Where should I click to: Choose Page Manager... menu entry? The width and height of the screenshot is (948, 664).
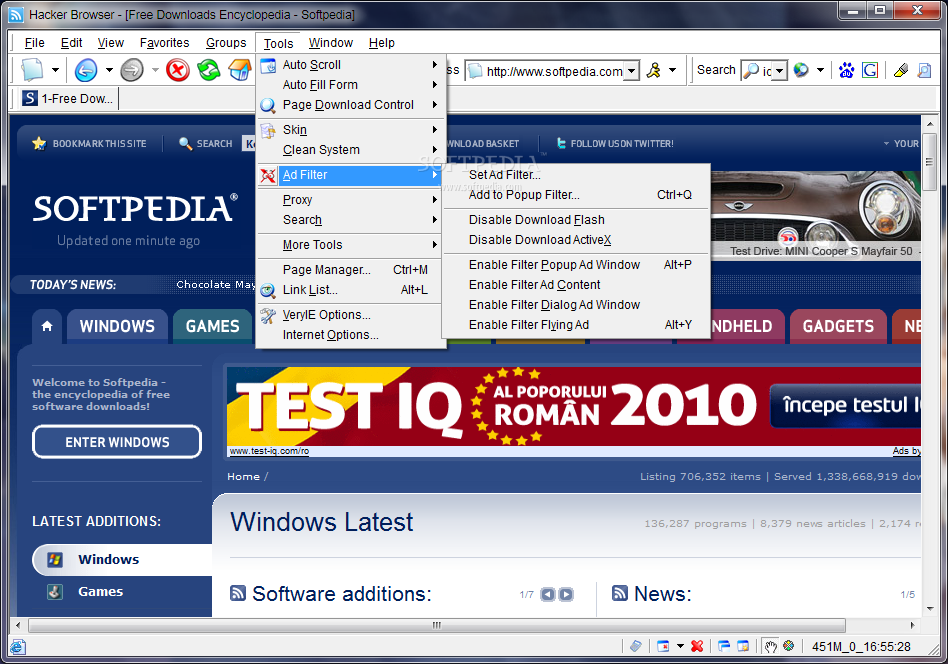(350, 270)
